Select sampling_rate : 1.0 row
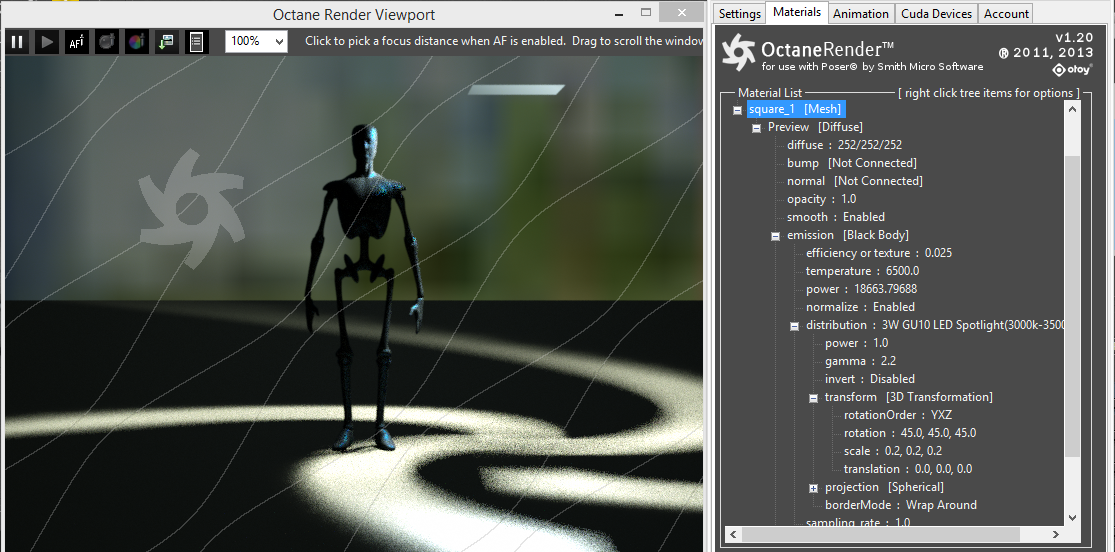This screenshot has width=1115, height=552. pos(858,522)
